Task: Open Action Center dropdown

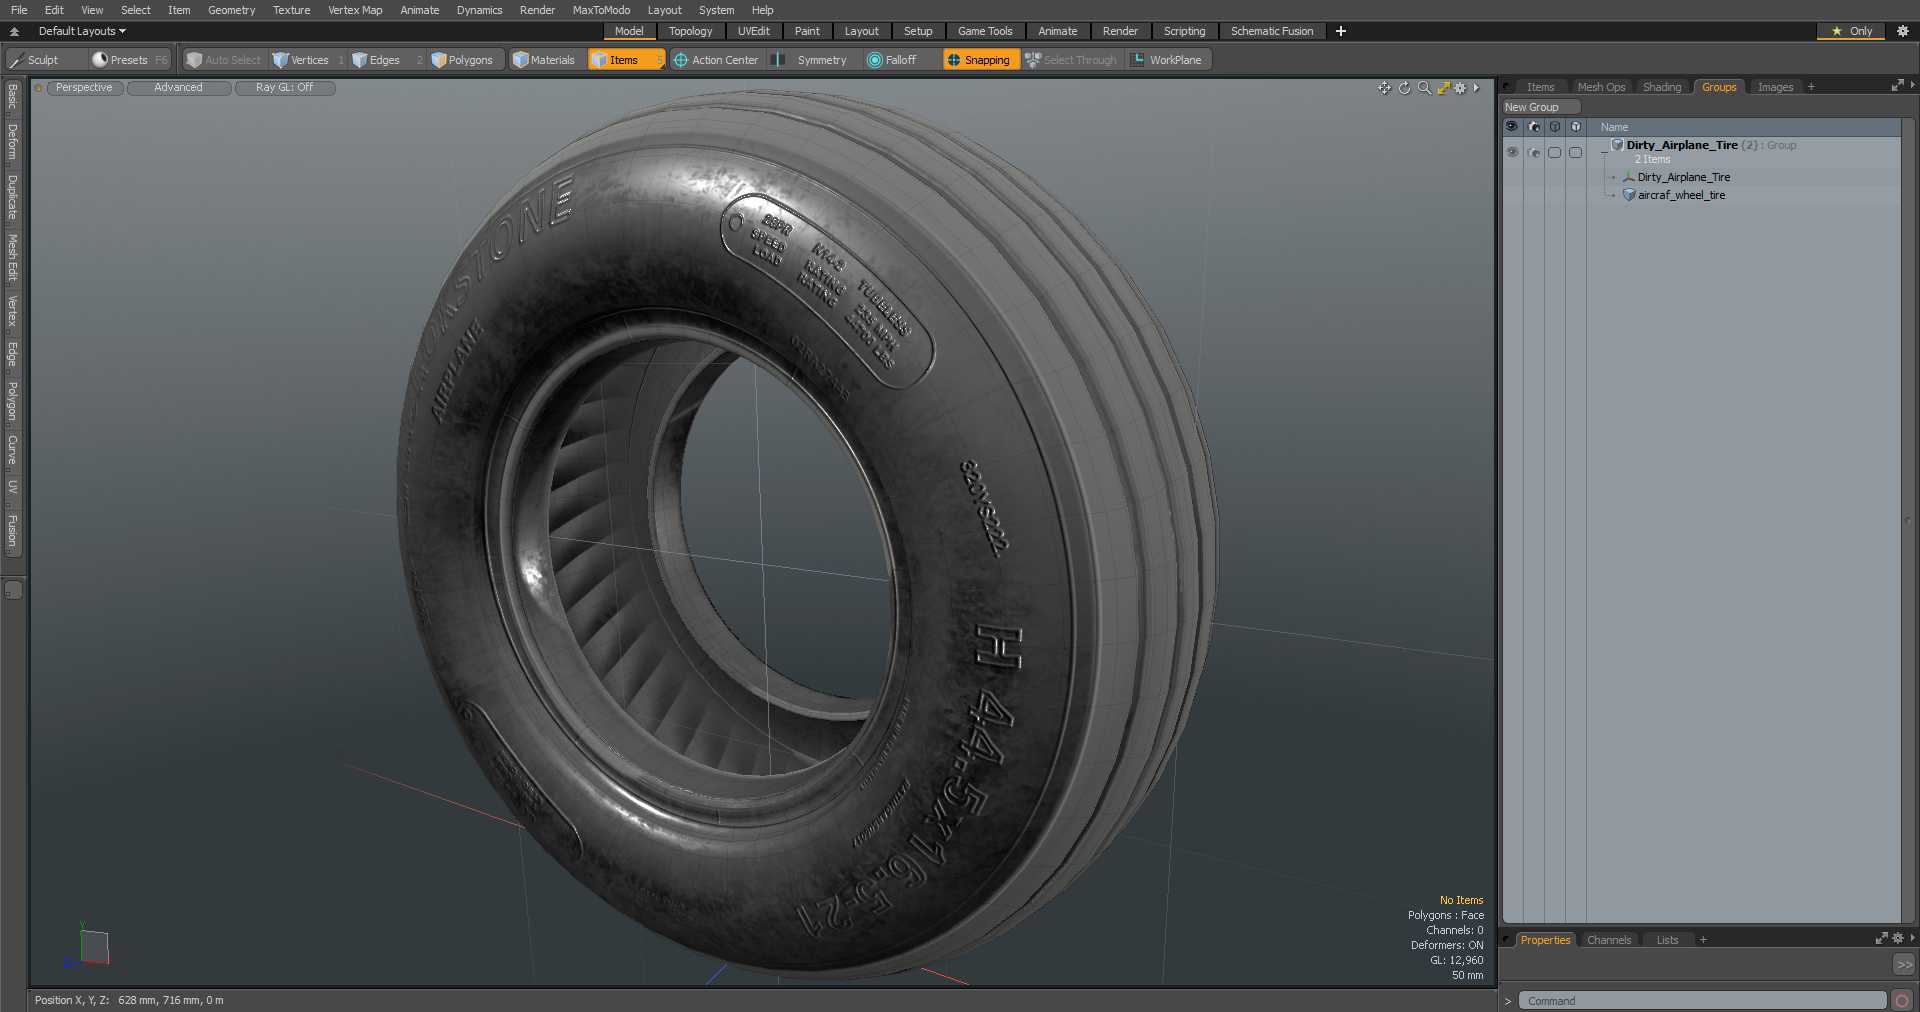Action: [x=716, y=60]
